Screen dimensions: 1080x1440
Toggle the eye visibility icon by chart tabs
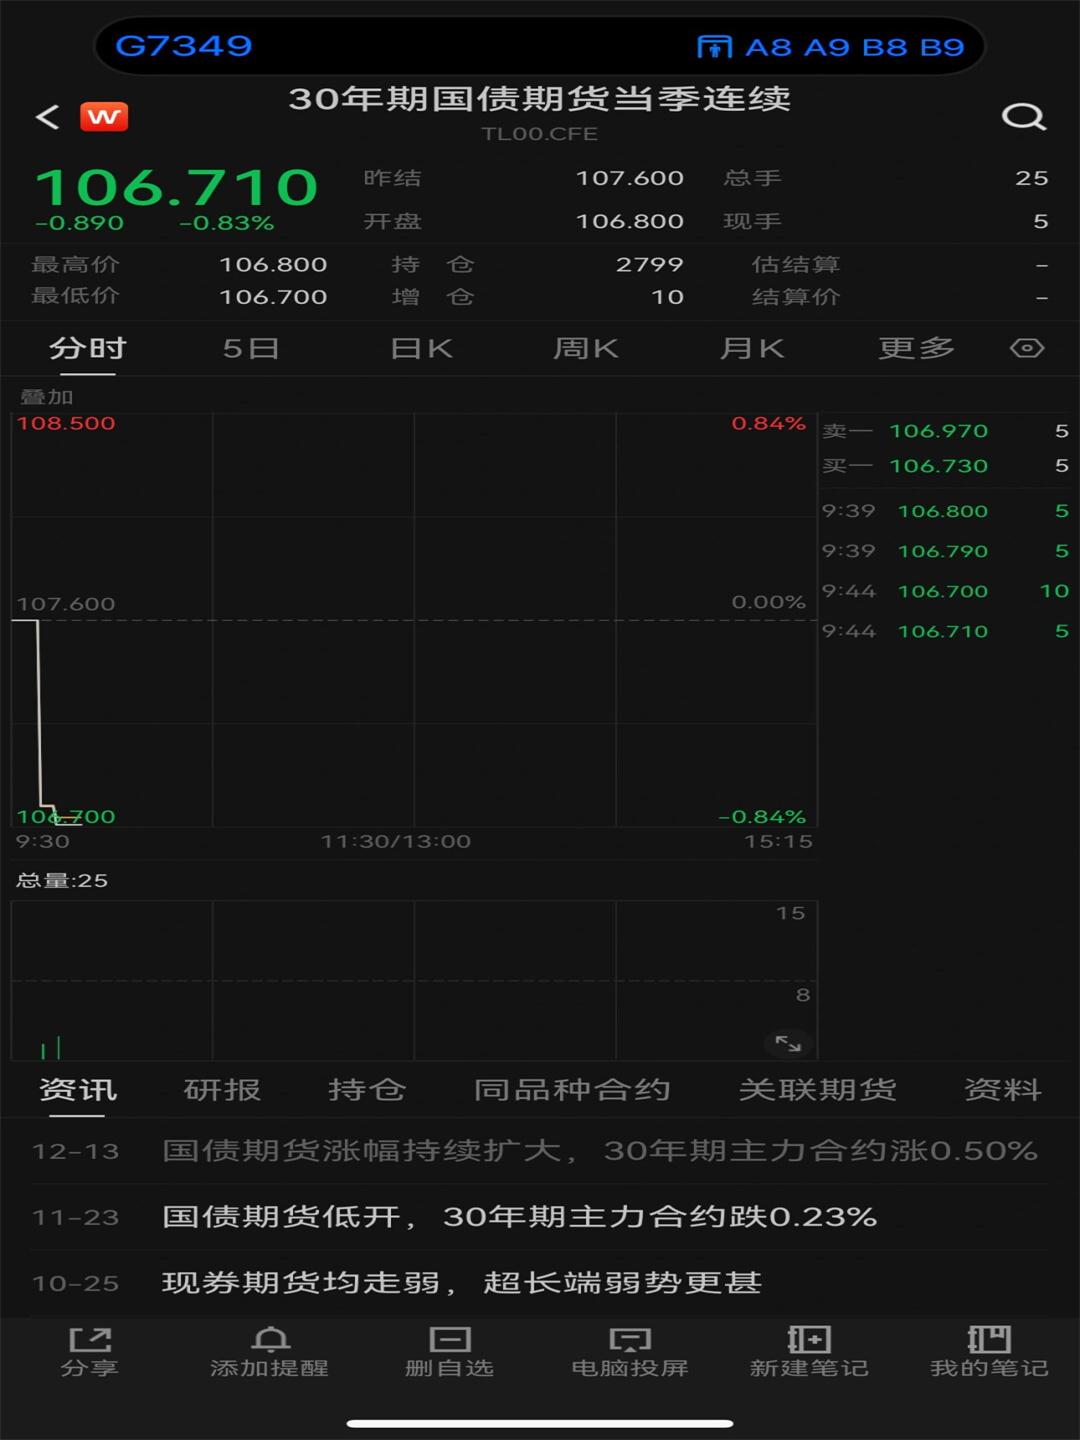tap(1027, 348)
